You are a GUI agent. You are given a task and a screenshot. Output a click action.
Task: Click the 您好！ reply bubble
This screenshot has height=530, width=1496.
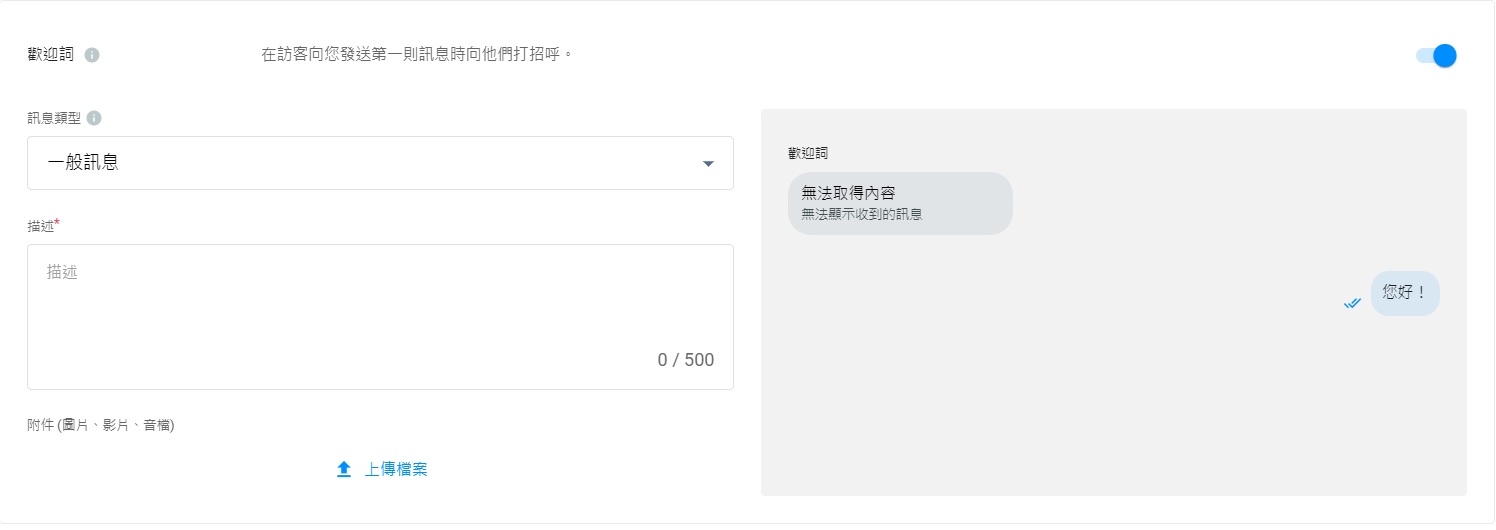click(x=1404, y=293)
